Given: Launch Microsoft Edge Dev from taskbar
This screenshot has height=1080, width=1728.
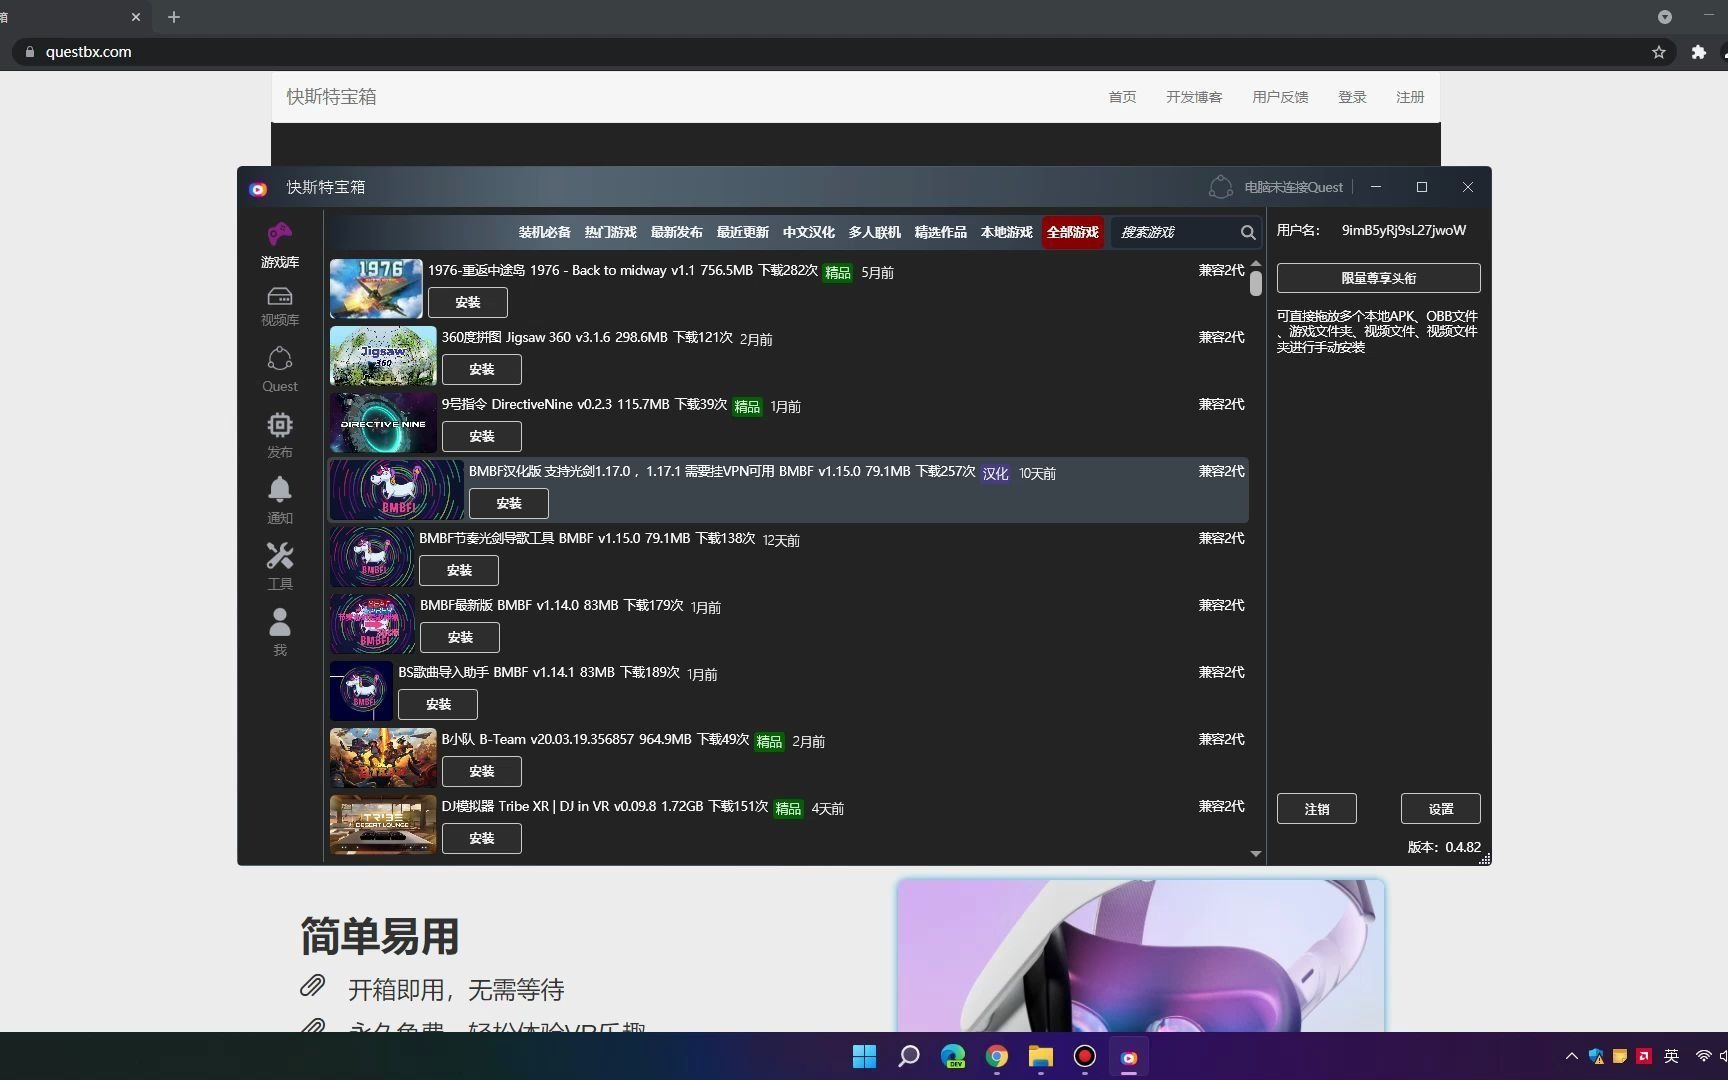Looking at the screenshot, I should coord(953,1057).
